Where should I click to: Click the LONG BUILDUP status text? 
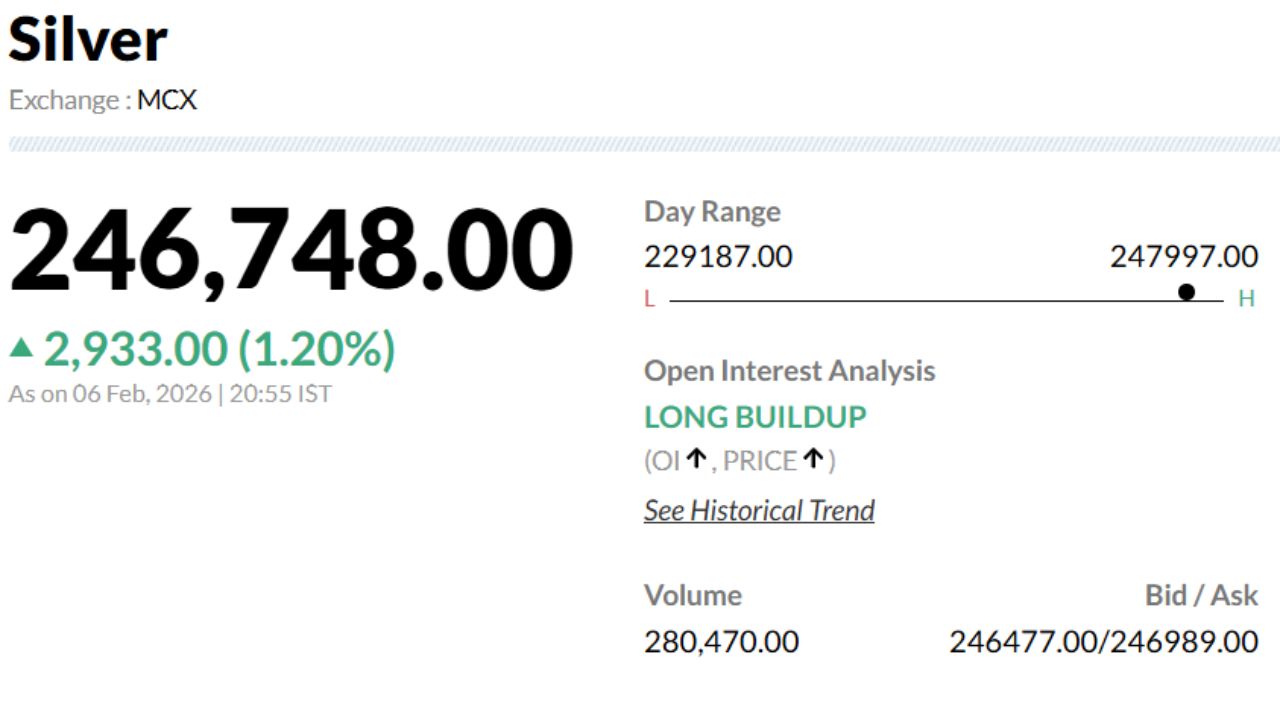(755, 416)
